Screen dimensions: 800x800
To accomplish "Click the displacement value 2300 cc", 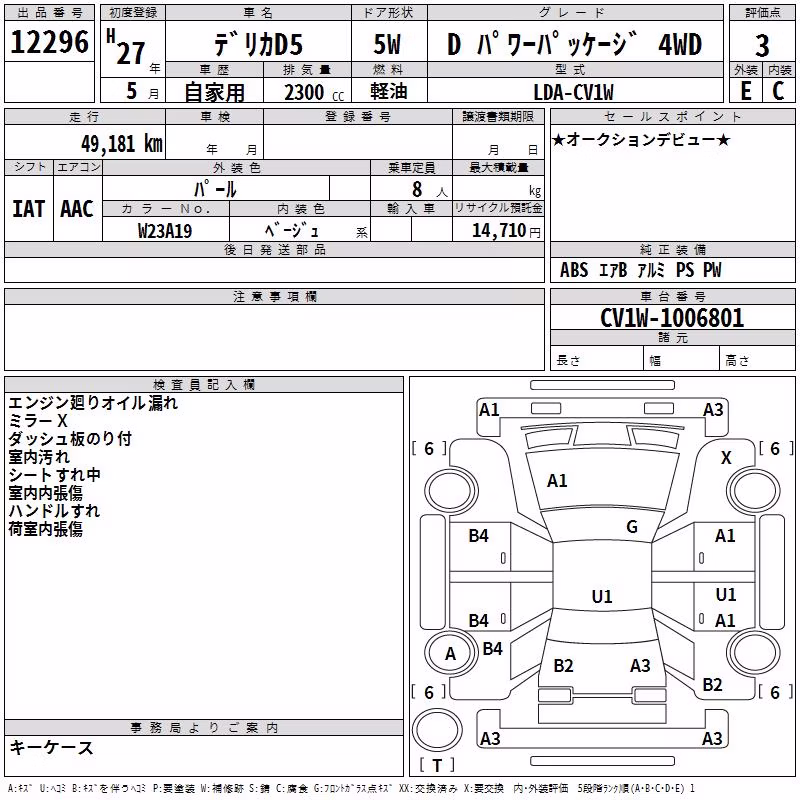I will (x=314, y=92).
